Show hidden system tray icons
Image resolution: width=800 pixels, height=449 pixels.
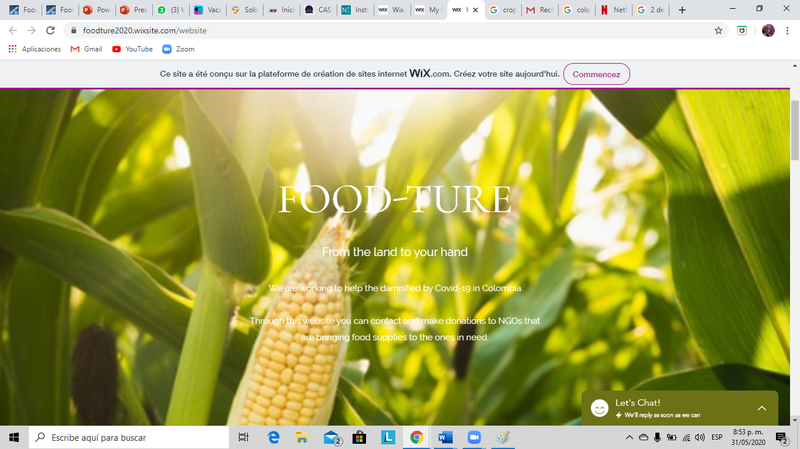[x=629, y=437]
